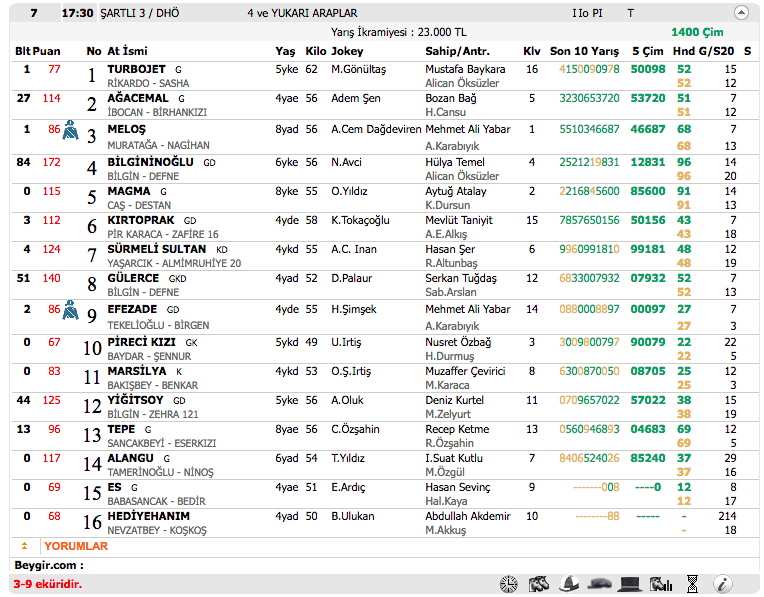The height and width of the screenshot is (597, 764).
Task: Click jockey silks icon beside MELOŞ
Action: [x=71, y=130]
